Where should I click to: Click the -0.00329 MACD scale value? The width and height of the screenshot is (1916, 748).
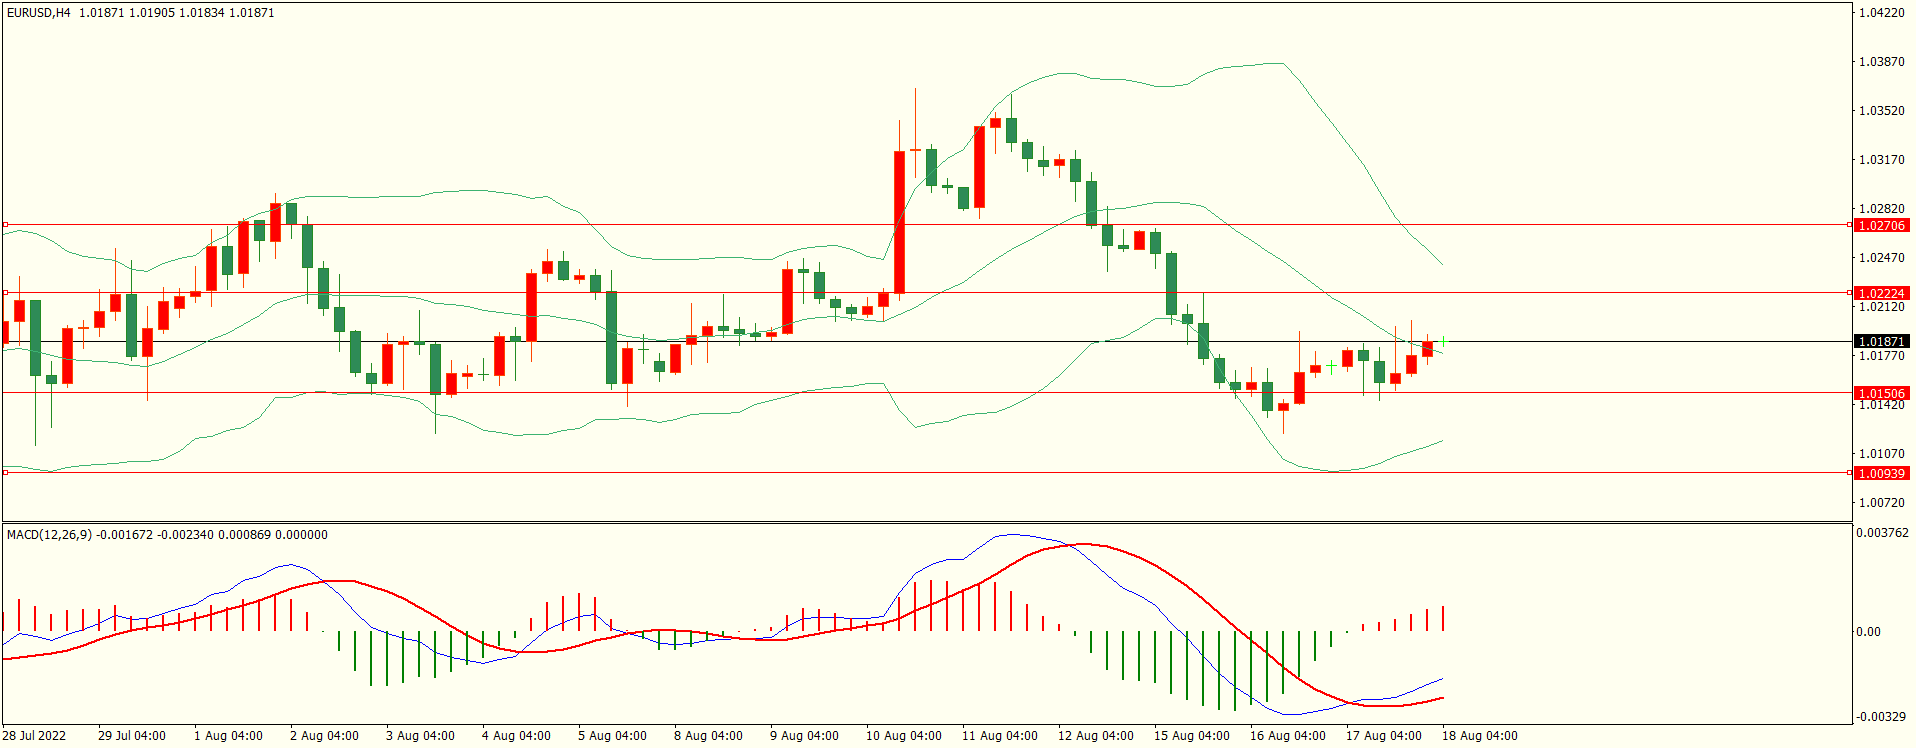pyautogui.click(x=1882, y=717)
